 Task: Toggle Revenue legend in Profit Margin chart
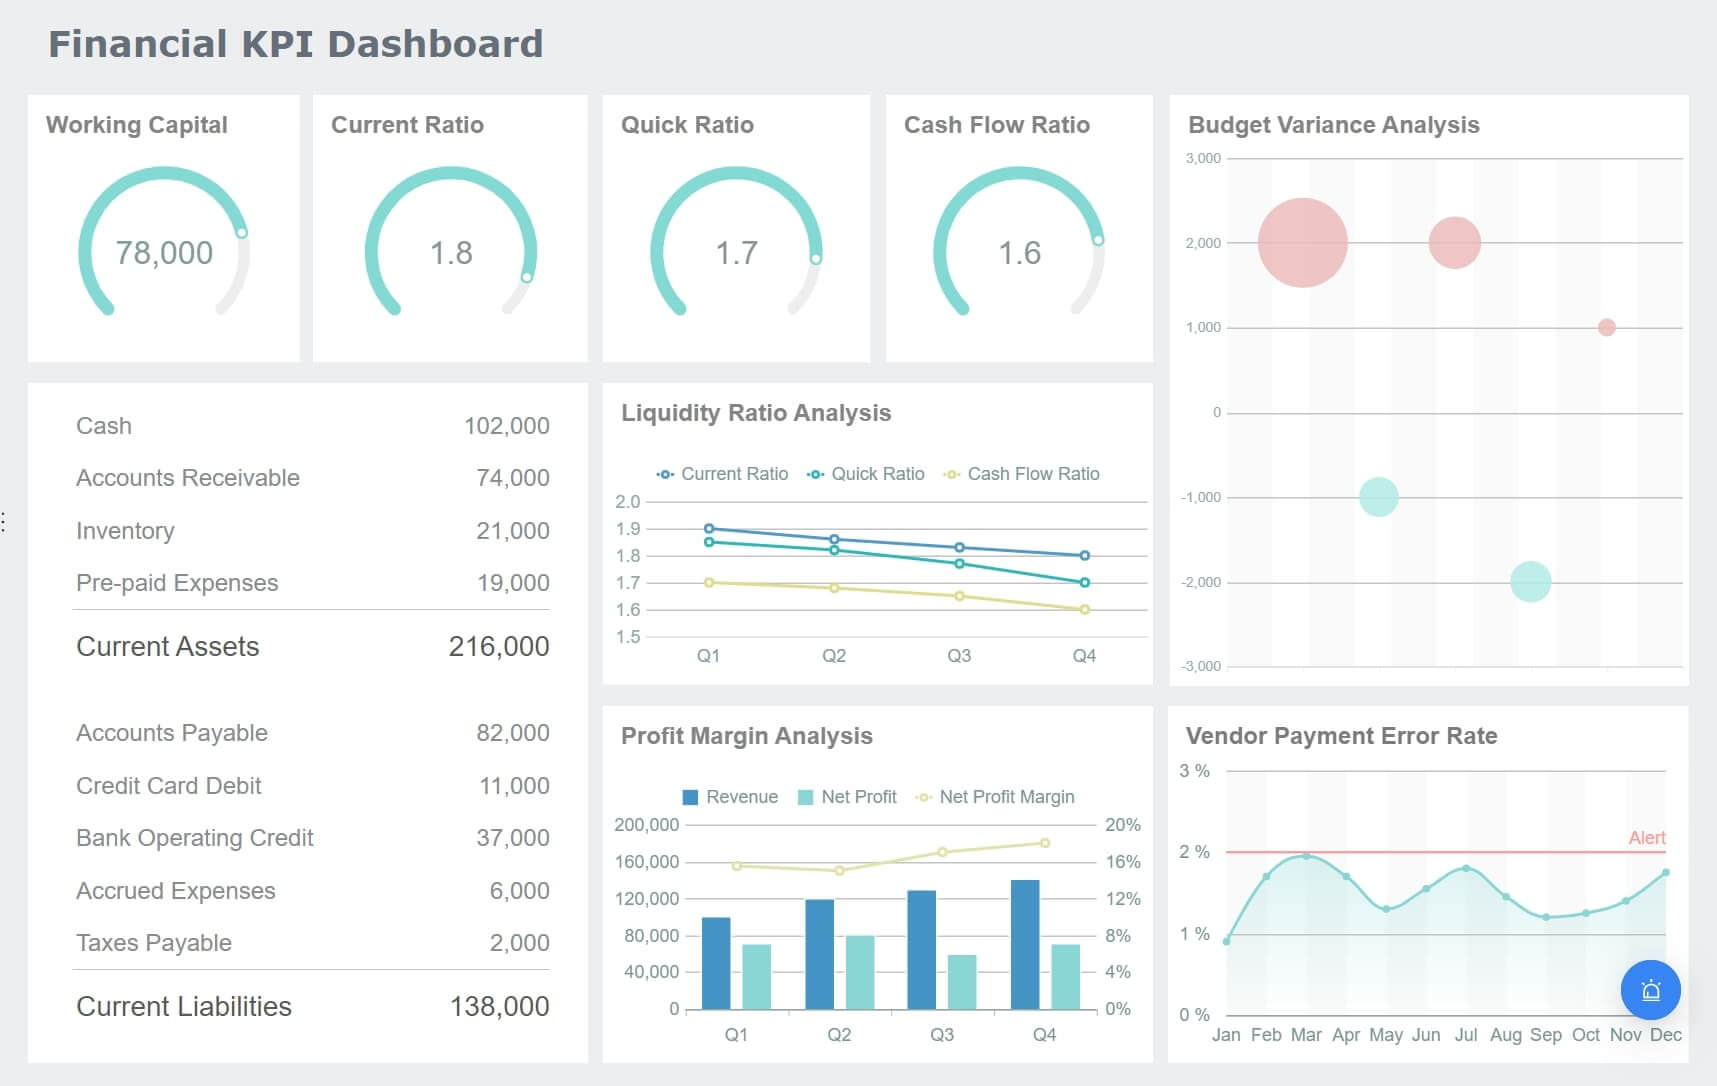point(730,797)
